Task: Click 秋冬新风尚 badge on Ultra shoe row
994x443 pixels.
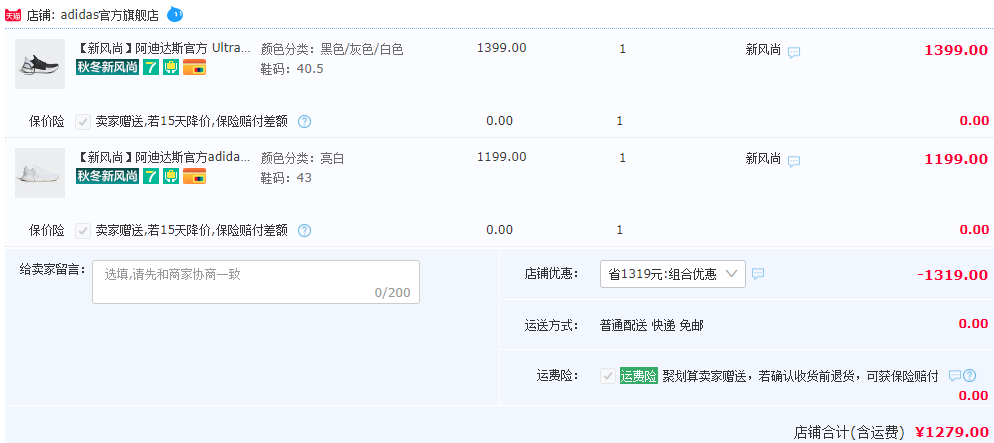Action: point(107,67)
